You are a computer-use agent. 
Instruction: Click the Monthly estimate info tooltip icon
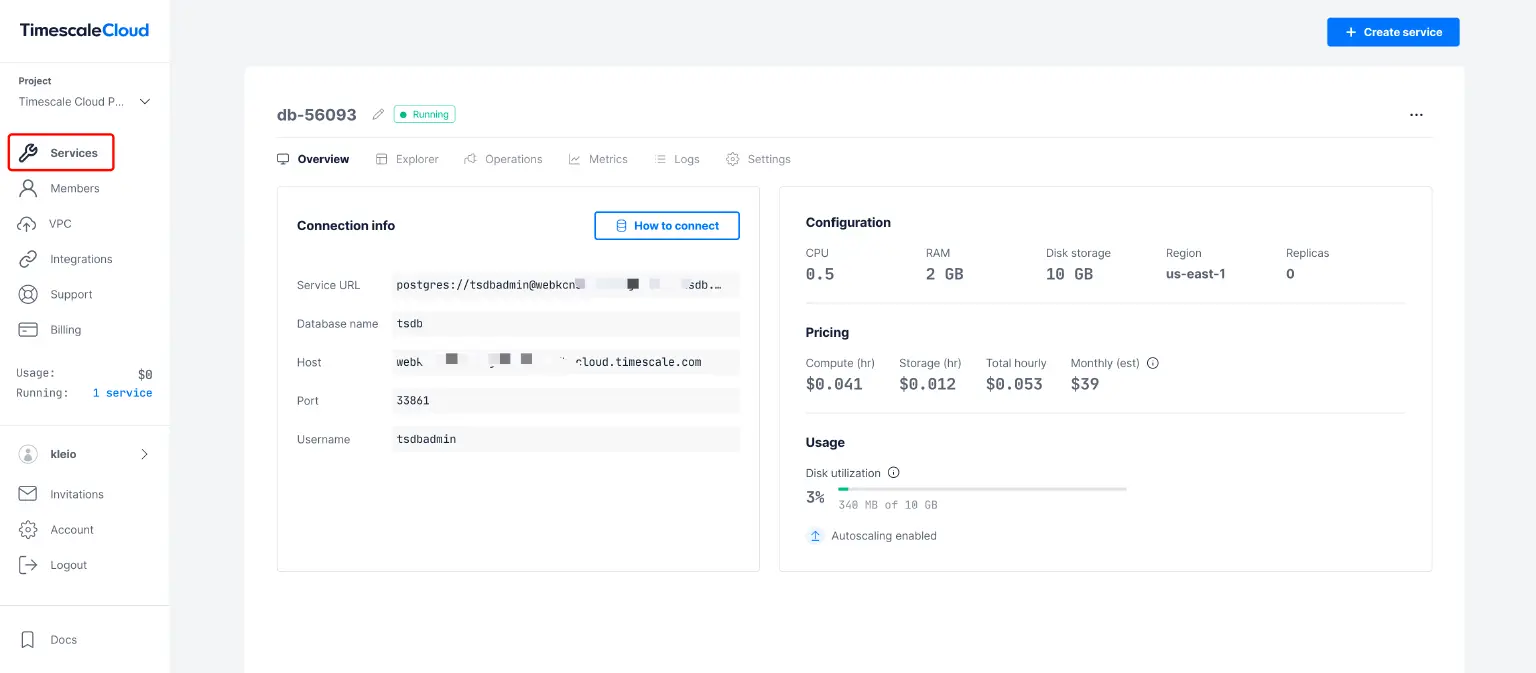pos(1152,363)
